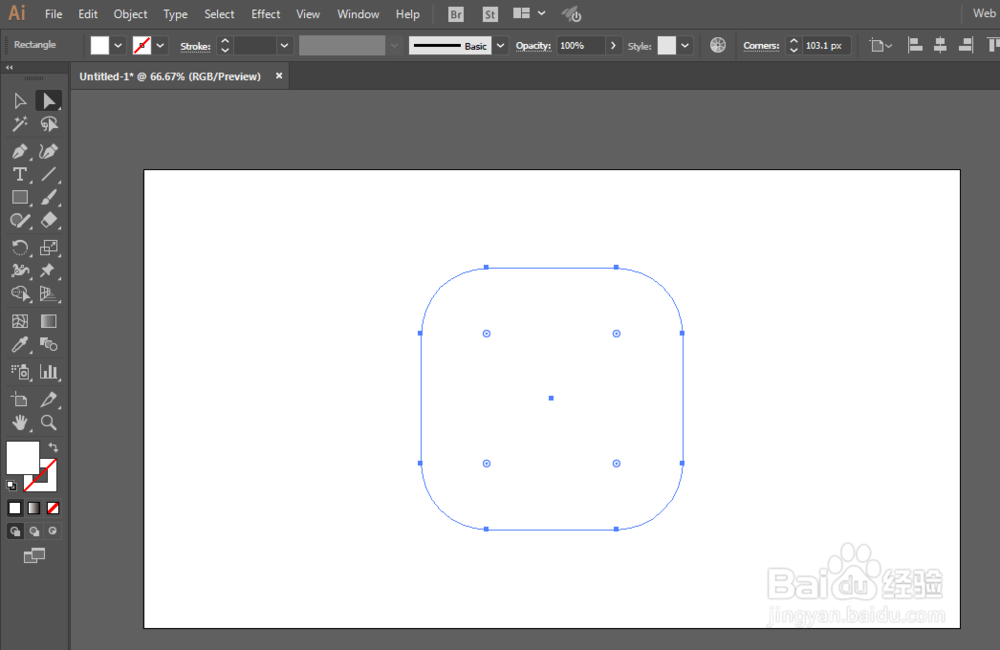Switch to Draw Behind mode

click(x=34, y=531)
